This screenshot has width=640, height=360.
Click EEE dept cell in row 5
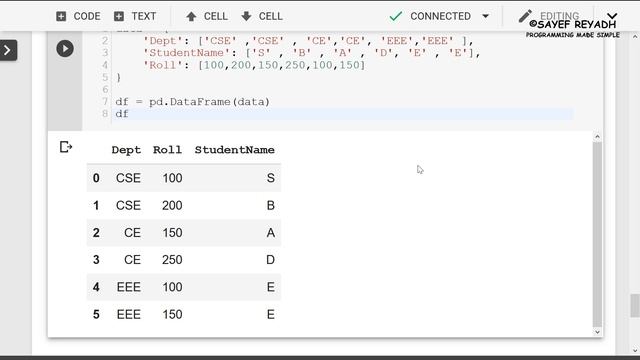129,314
